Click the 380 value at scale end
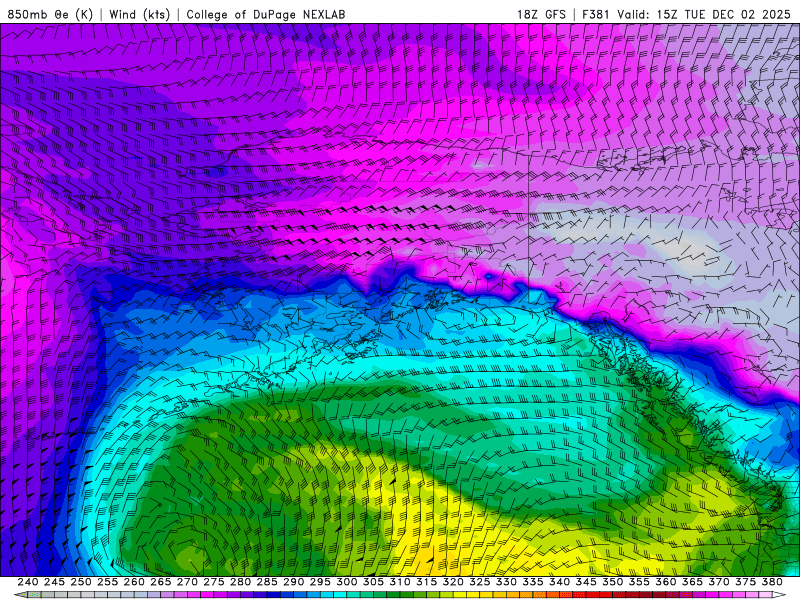Viewport: 800px width, 600px height. pyautogui.click(x=772, y=582)
